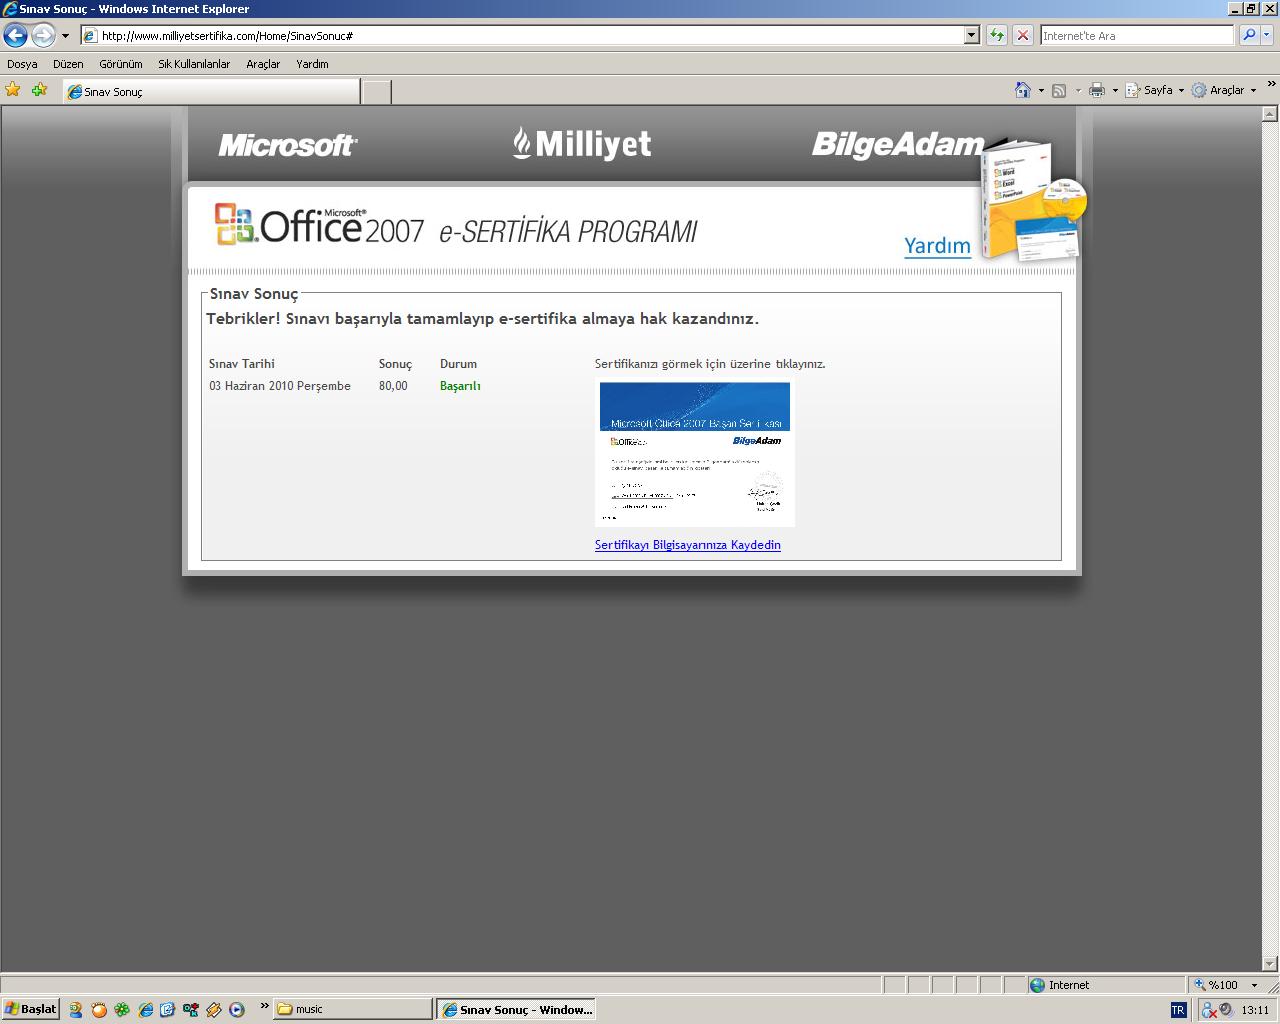Click the vertical scrollbar down arrow
The width and height of the screenshot is (1280, 1024).
[1271, 964]
